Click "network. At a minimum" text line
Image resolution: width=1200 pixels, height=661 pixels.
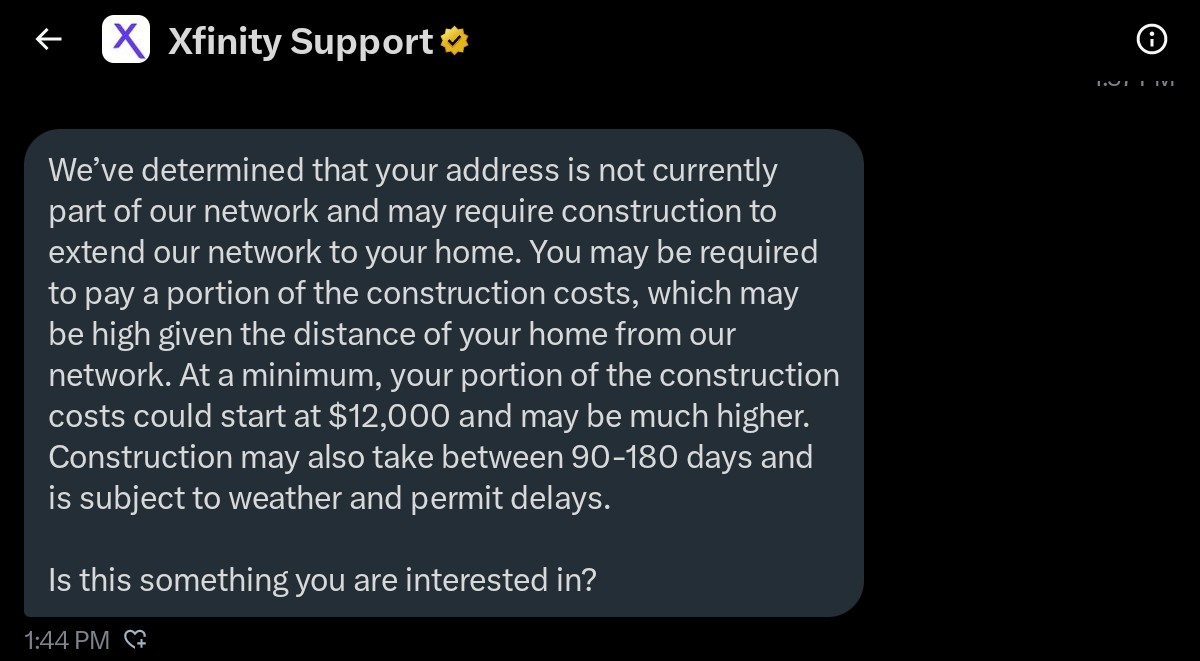pyautogui.click(x=444, y=375)
